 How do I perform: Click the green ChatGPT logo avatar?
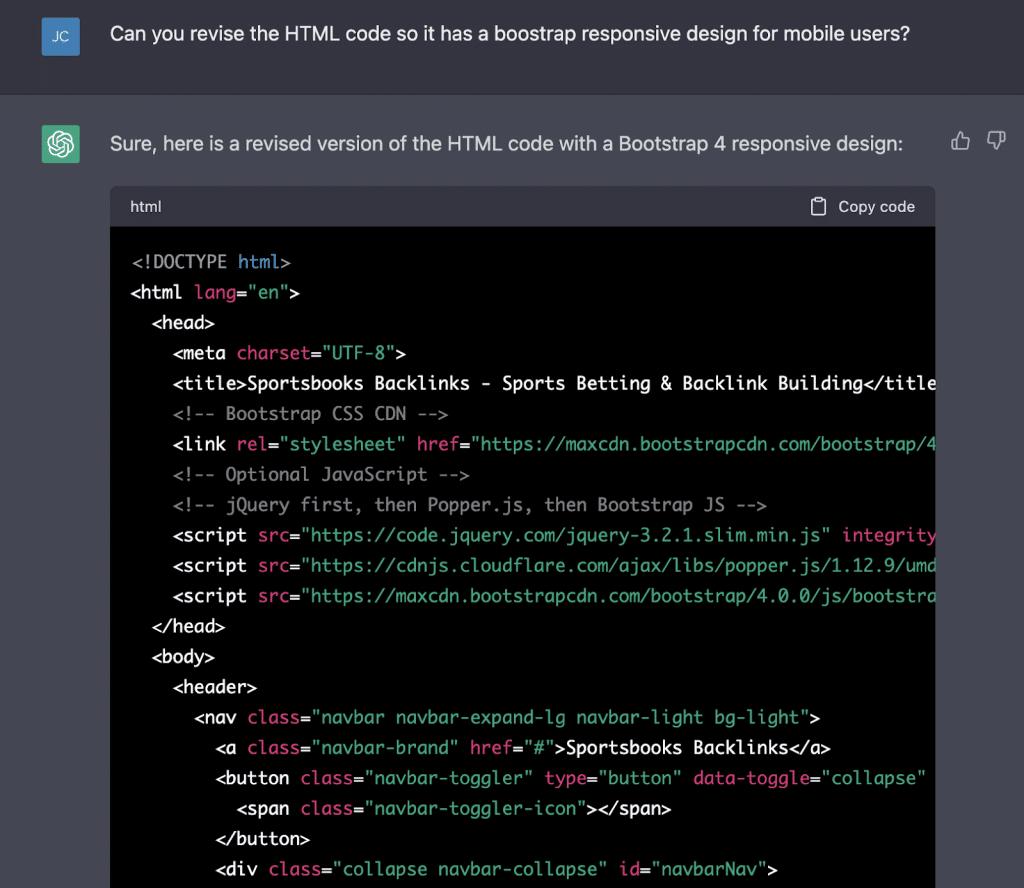pos(61,144)
